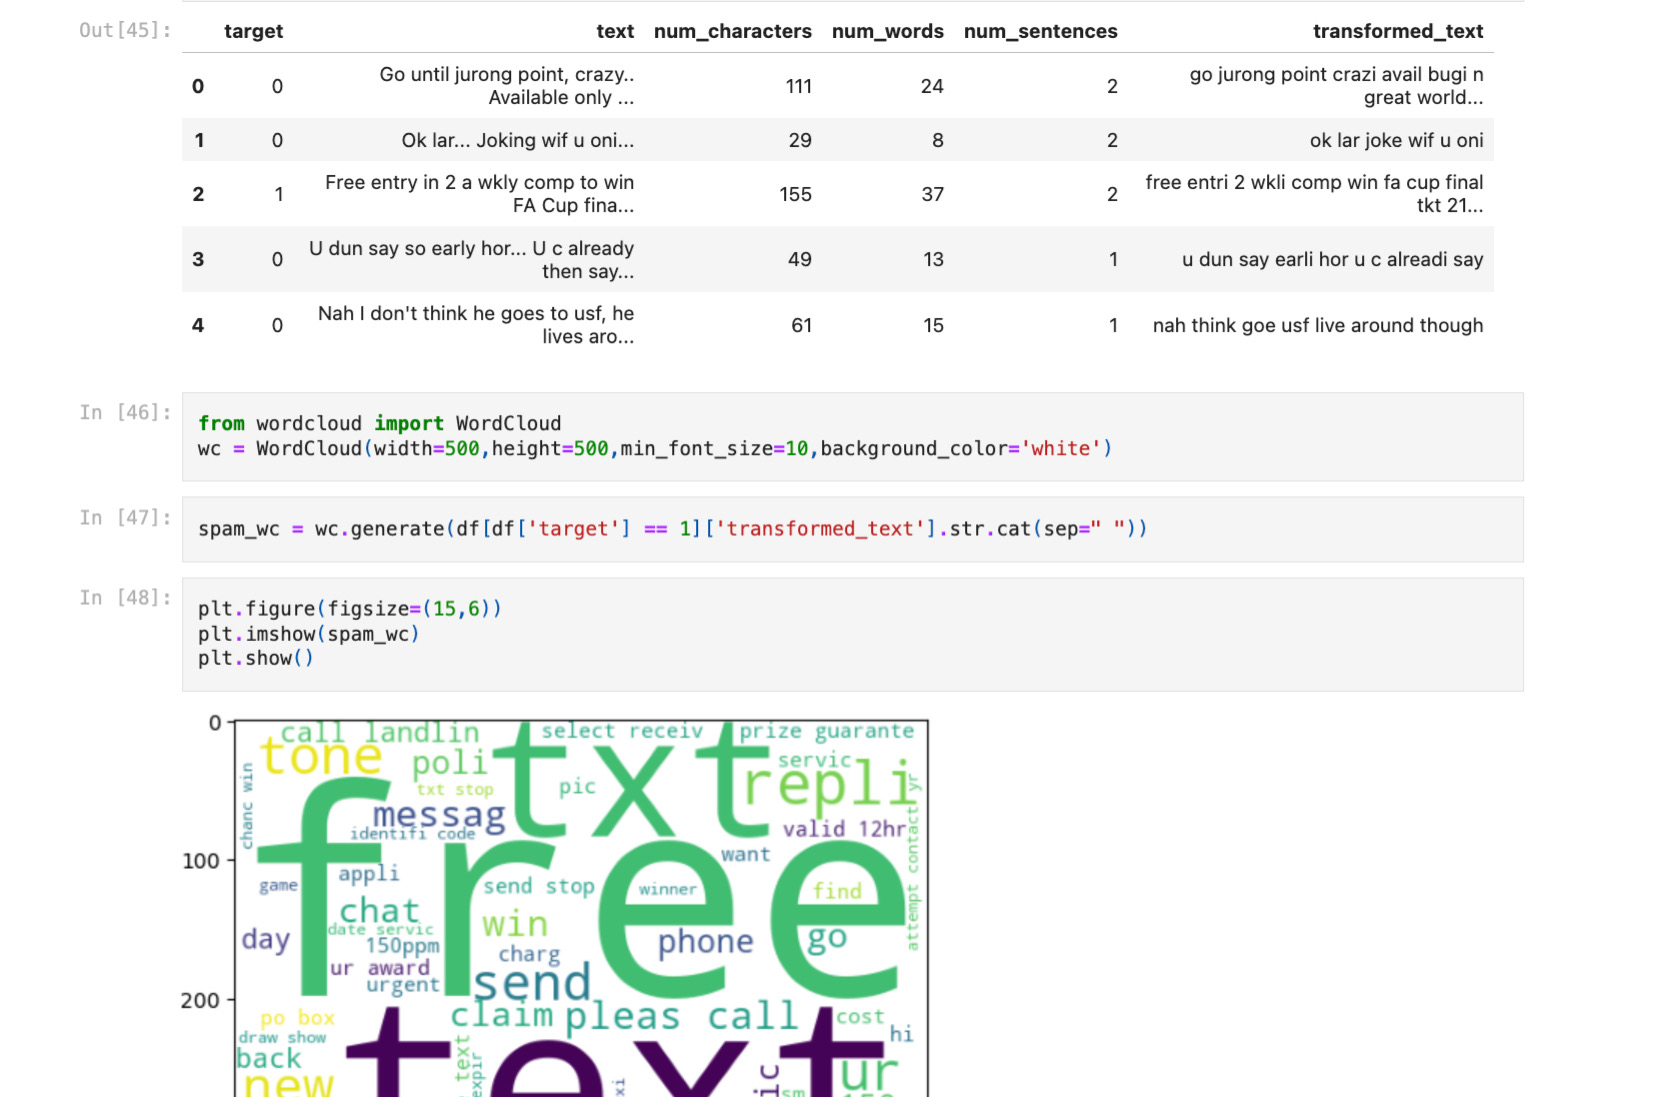Click the num_words value 24
This screenshot has width=1664, height=1097.
[x=932, y=86]
